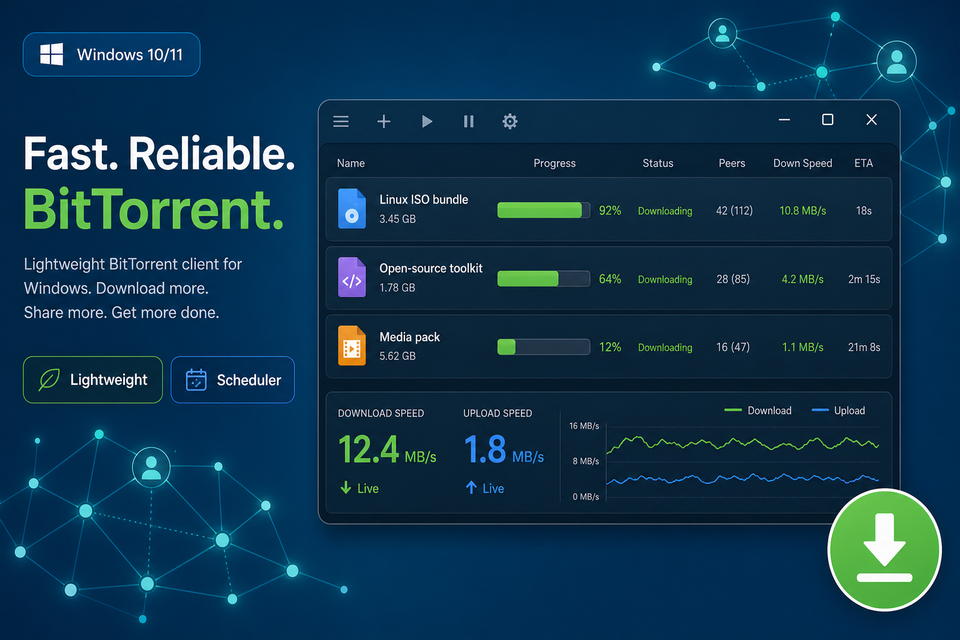Click the 21m 8s ETA value
Viewport: 960px width, 640px height.
pos(864,347)
